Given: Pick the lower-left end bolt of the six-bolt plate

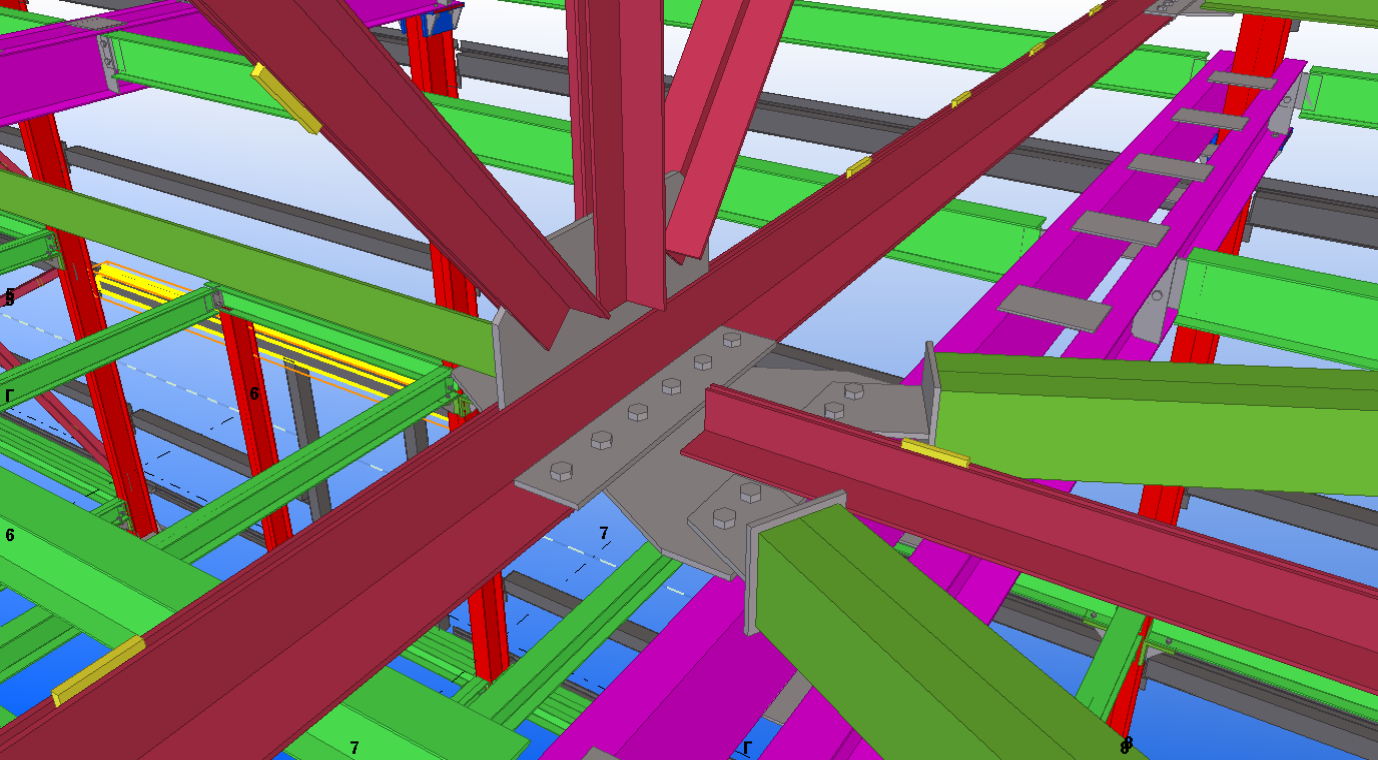Looking at the screenshot, I should pos(561,471).
